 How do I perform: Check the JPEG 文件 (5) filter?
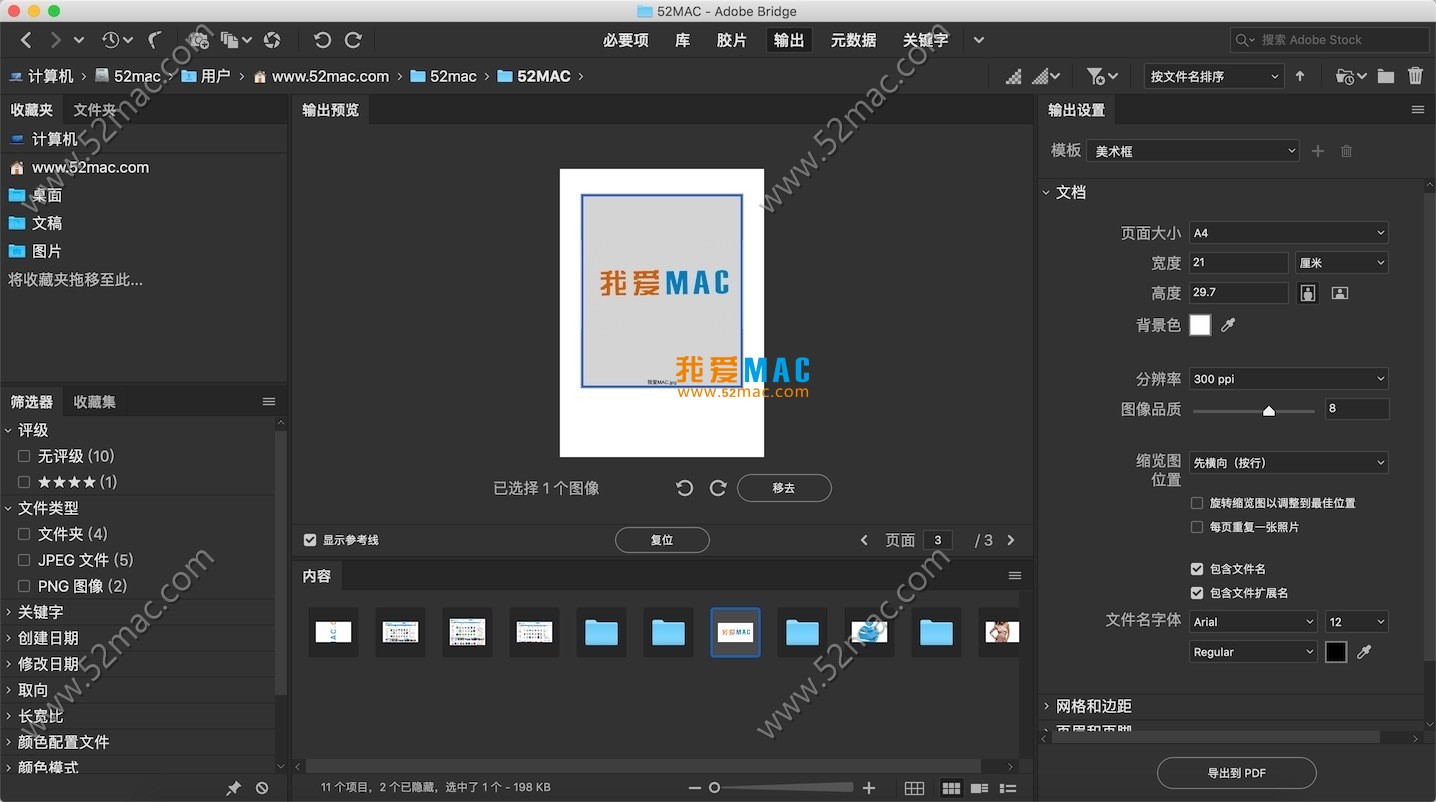24,560
